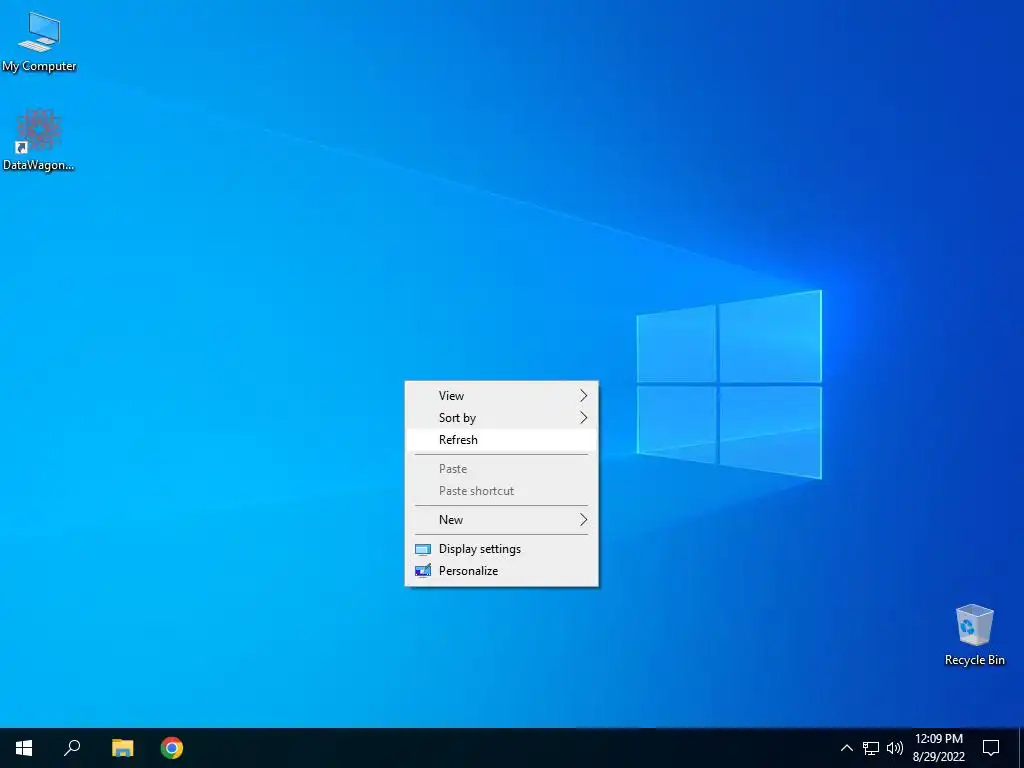Choose Refresh from context menu
1024x768 pixels.
[x=502, y=440]
